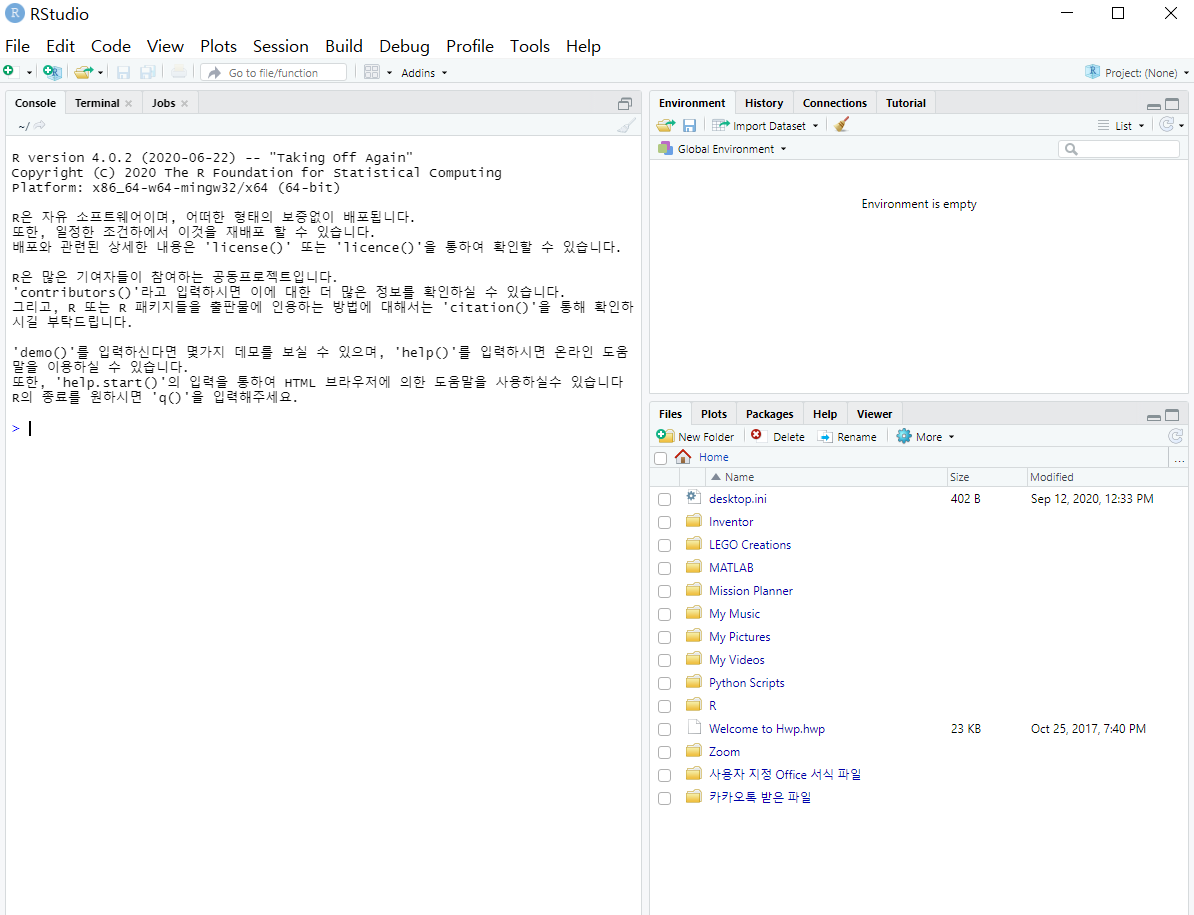The width and height of the screenshot is (1194, 915).
Task: Expand the recent files dropdown arrow
Action: pos(101,72)
